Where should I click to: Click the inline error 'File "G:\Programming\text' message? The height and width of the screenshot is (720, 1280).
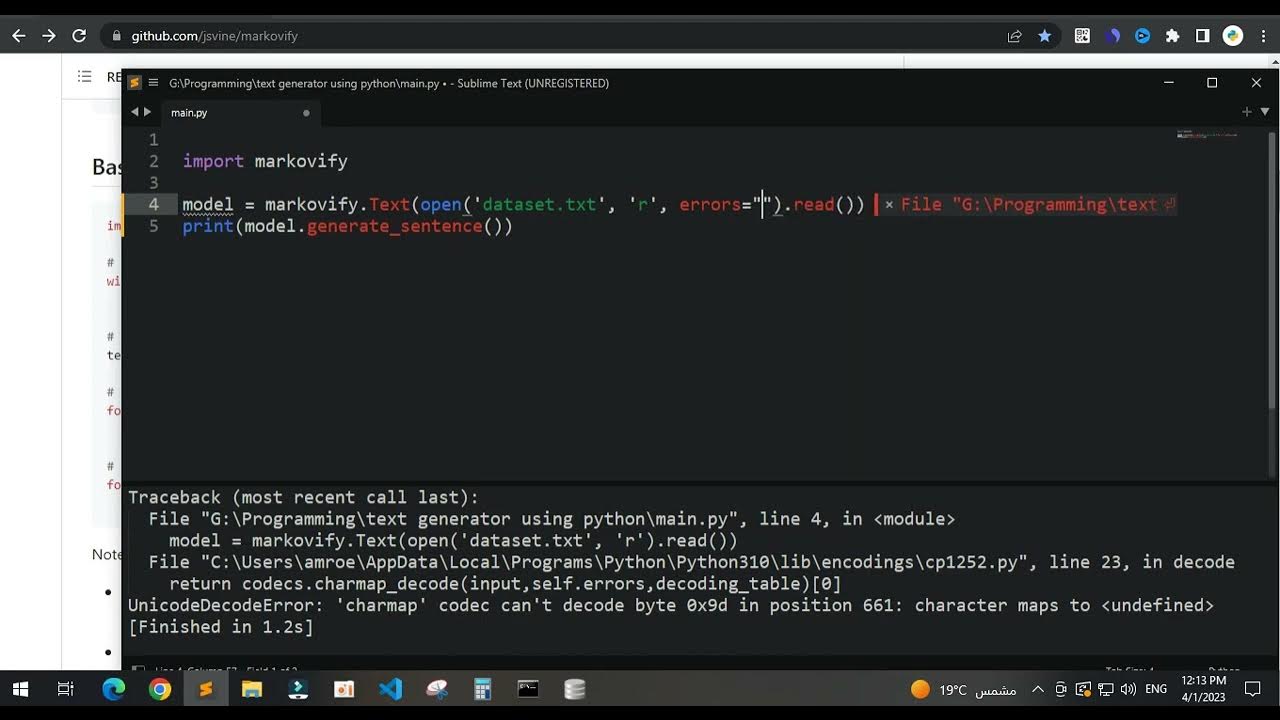click(1029, 204)
